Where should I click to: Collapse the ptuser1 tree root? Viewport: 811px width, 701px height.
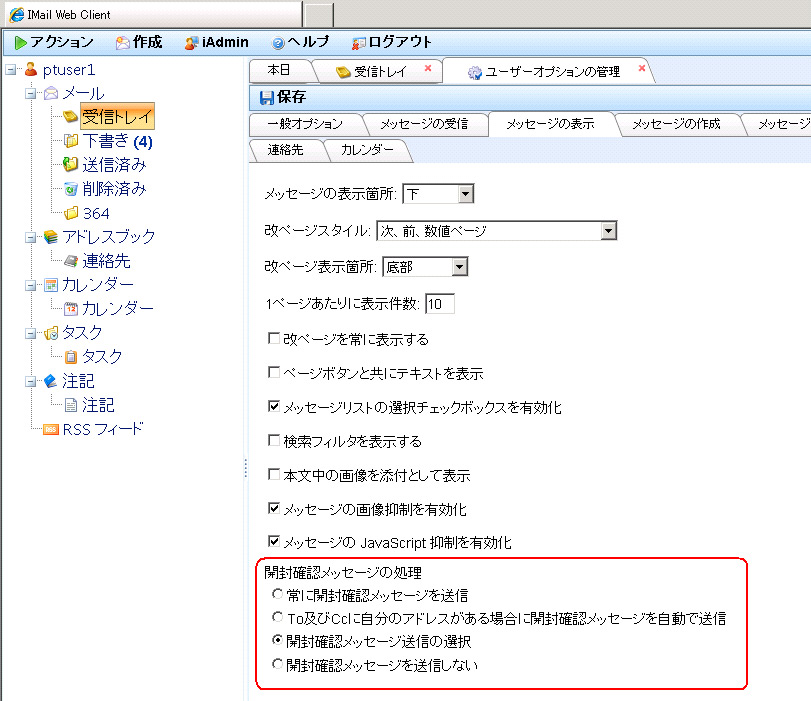[10, 69]
